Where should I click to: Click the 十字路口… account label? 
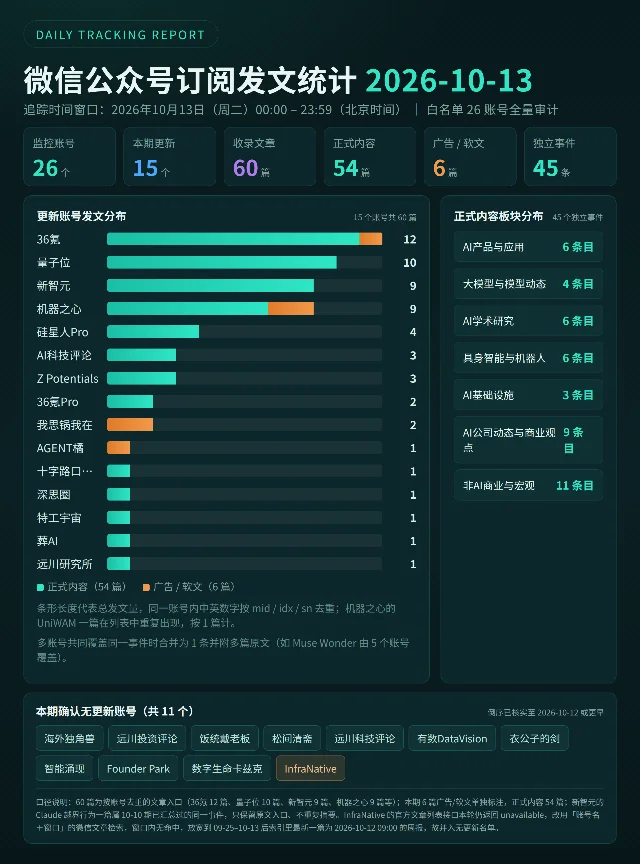coord(64,471)
